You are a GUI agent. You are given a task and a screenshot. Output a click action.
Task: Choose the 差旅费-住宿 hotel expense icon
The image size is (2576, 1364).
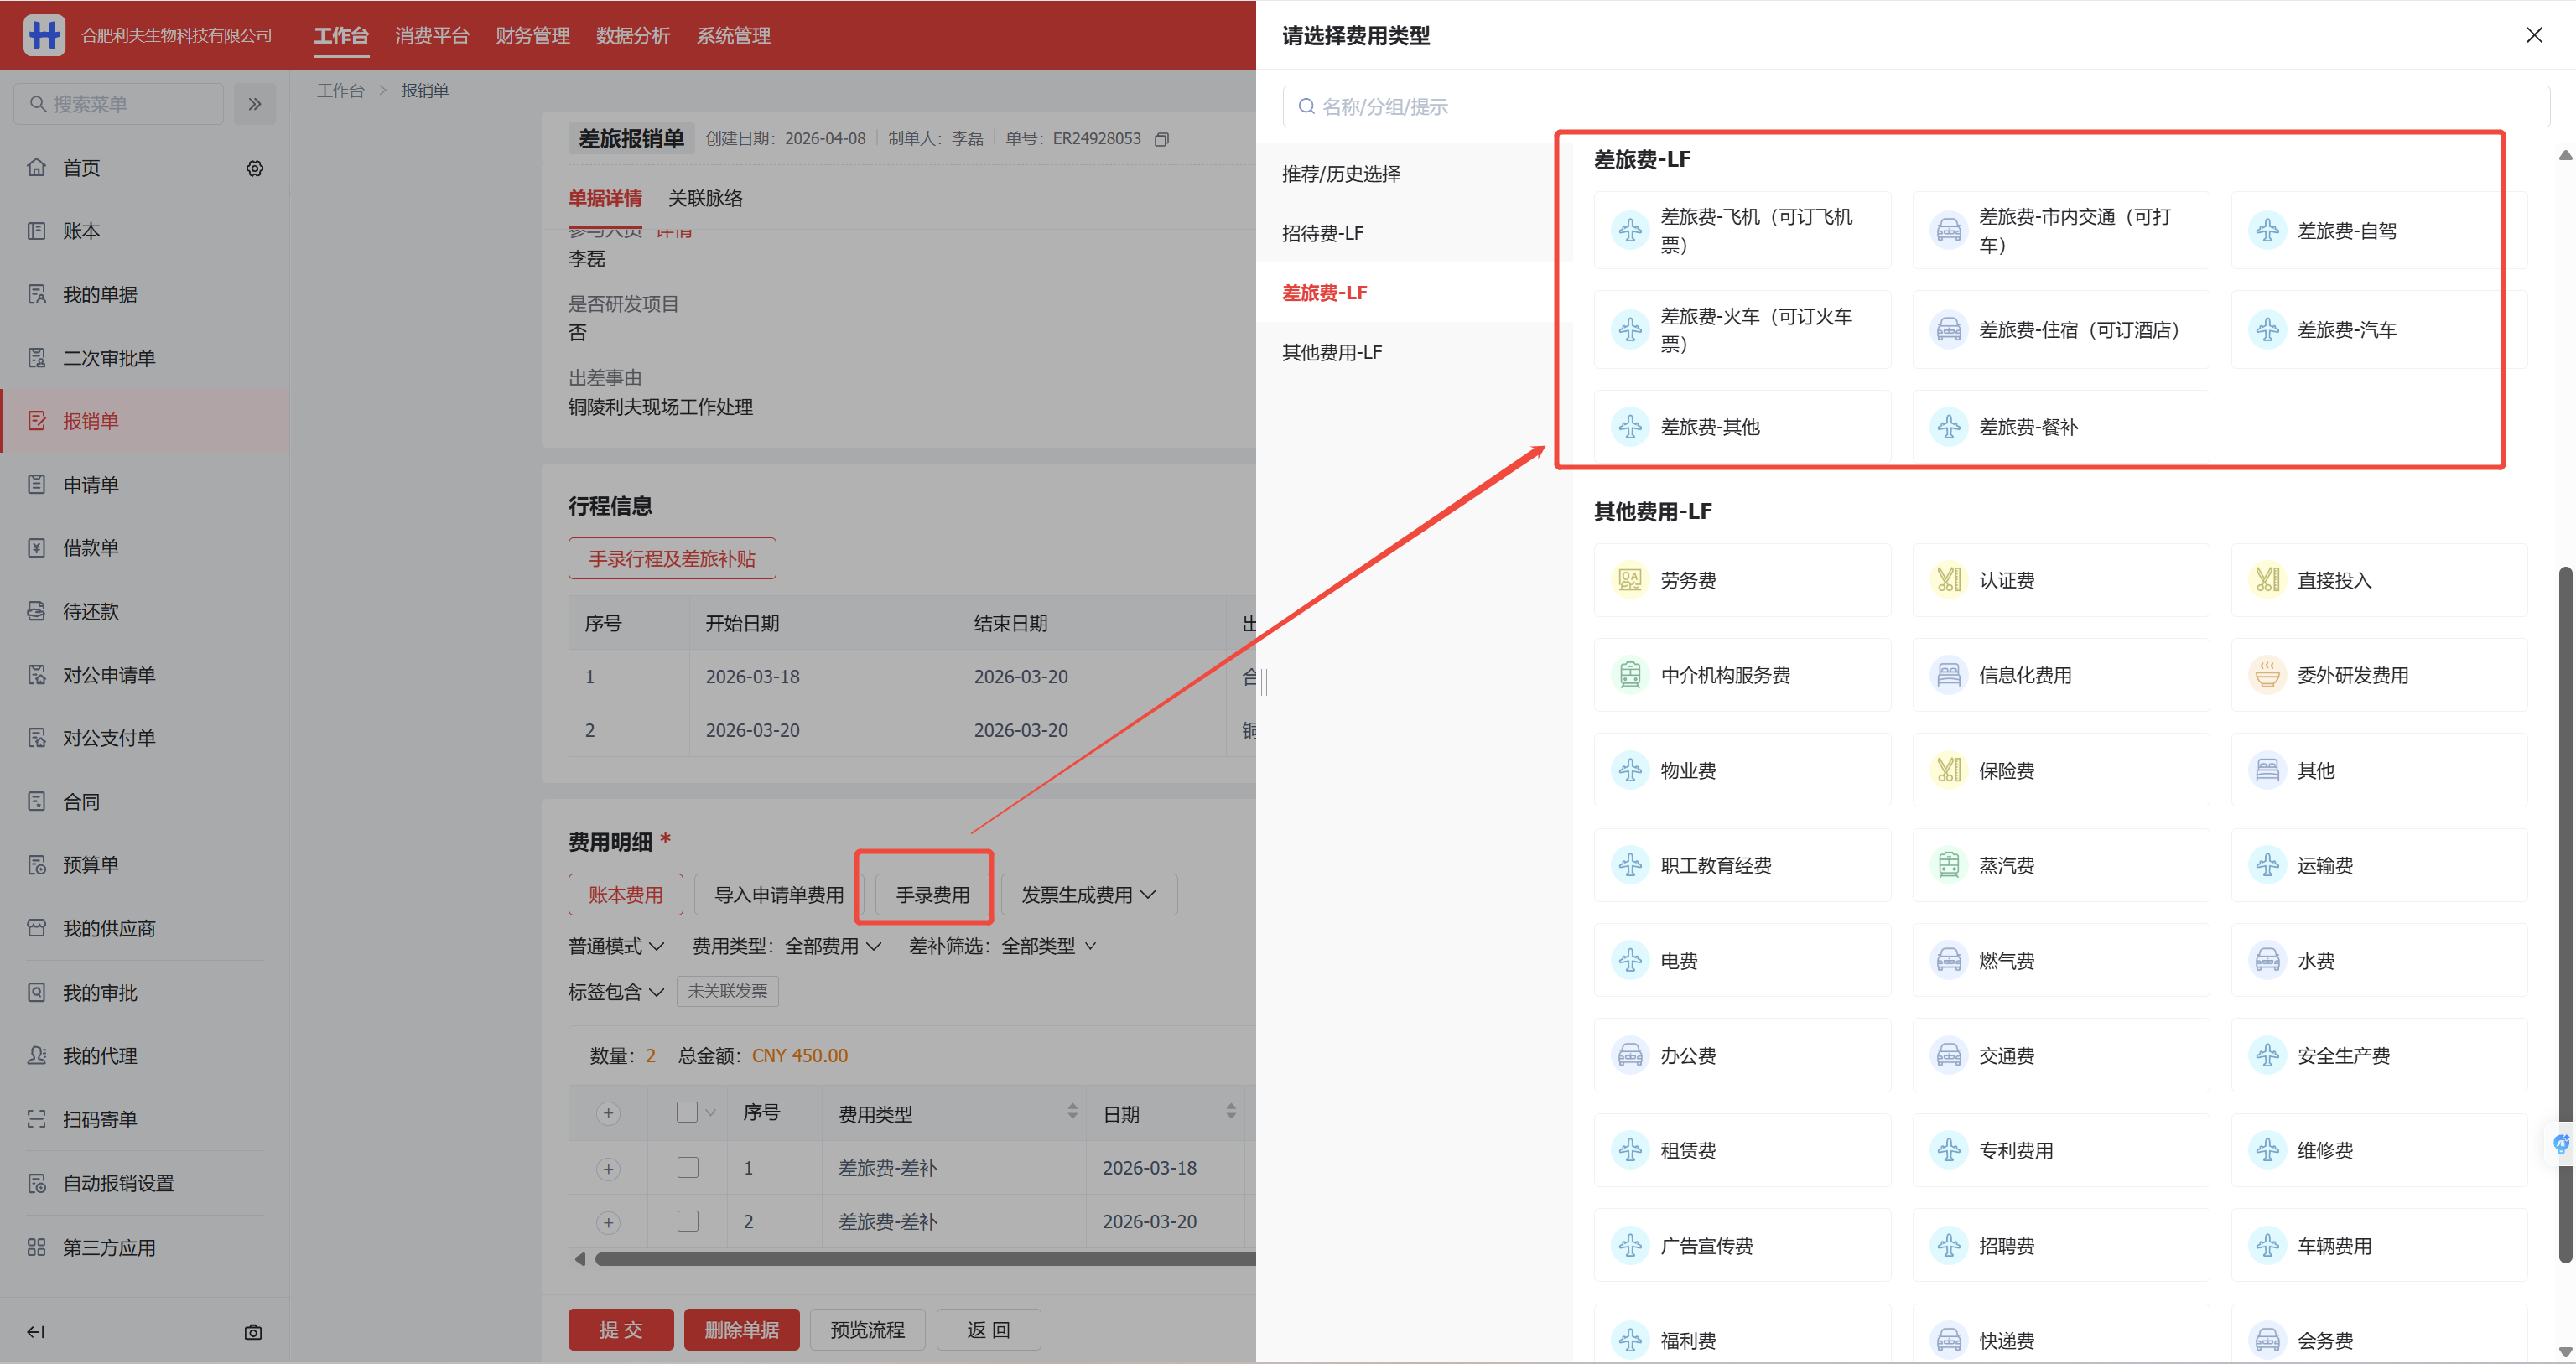tap(1948, 330)
